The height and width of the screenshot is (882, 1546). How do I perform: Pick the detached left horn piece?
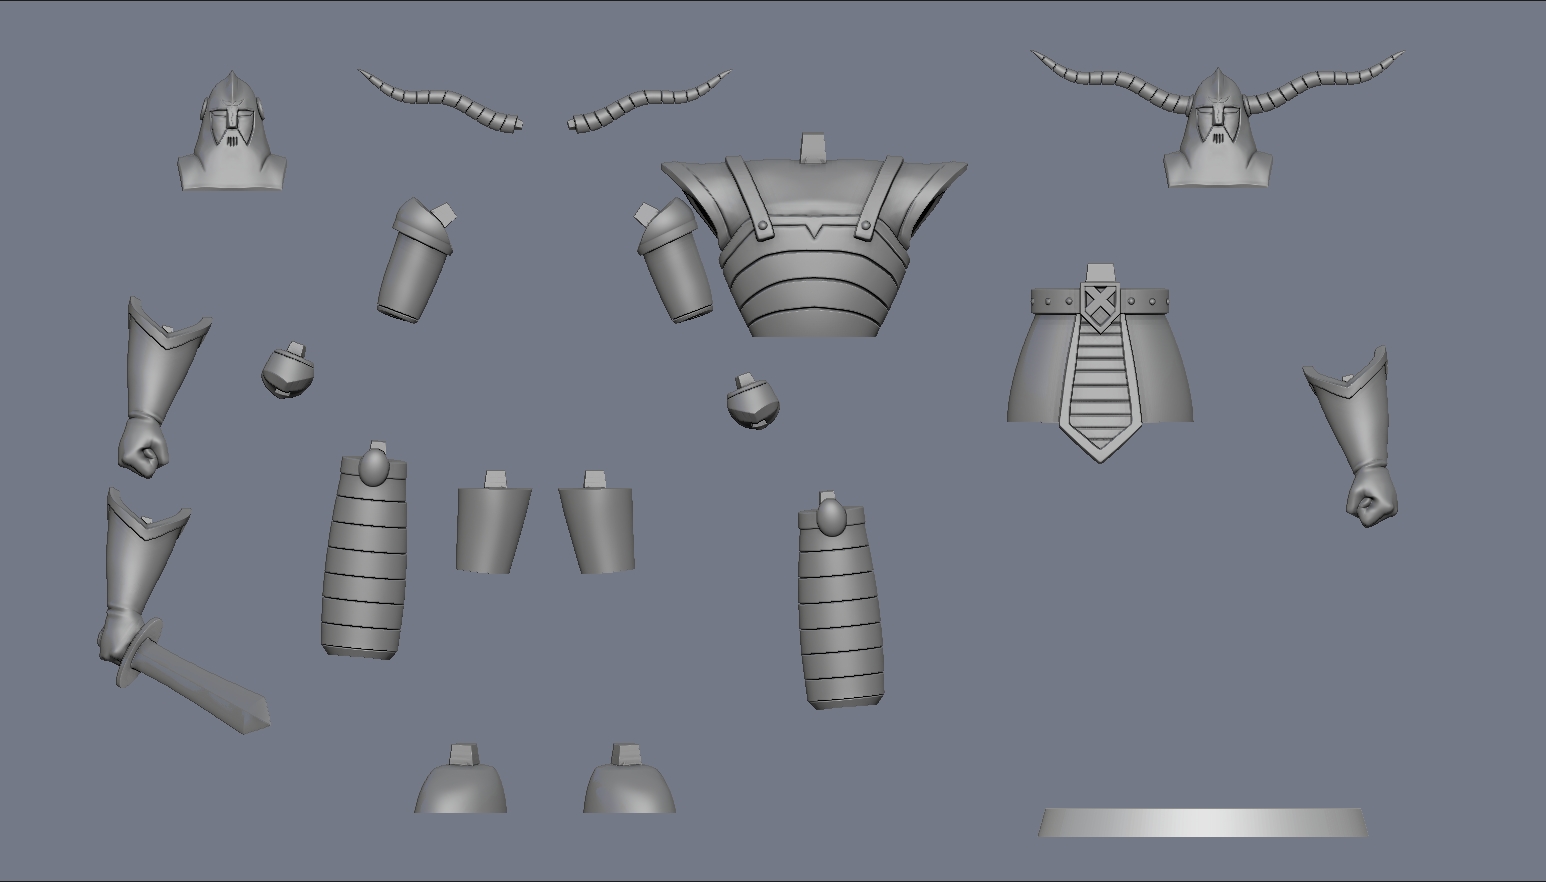click(x=440, y=101)
